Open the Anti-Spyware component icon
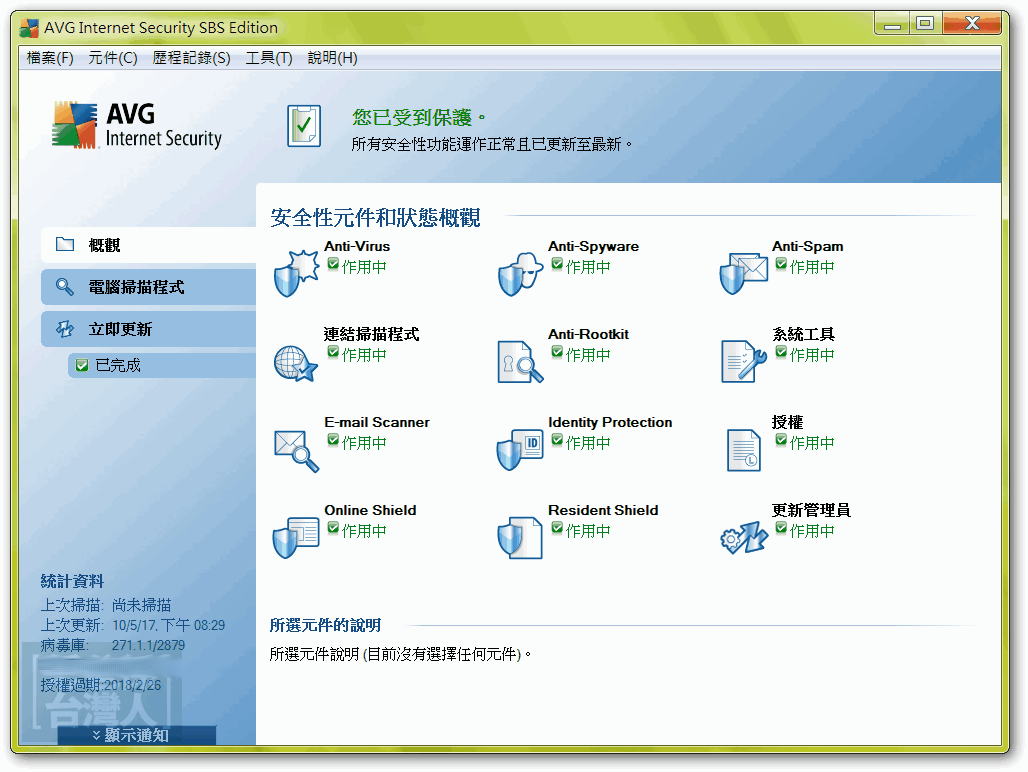Image resolution: width=1028 pixels, height=772 pixels. click(x=520, y=273)
